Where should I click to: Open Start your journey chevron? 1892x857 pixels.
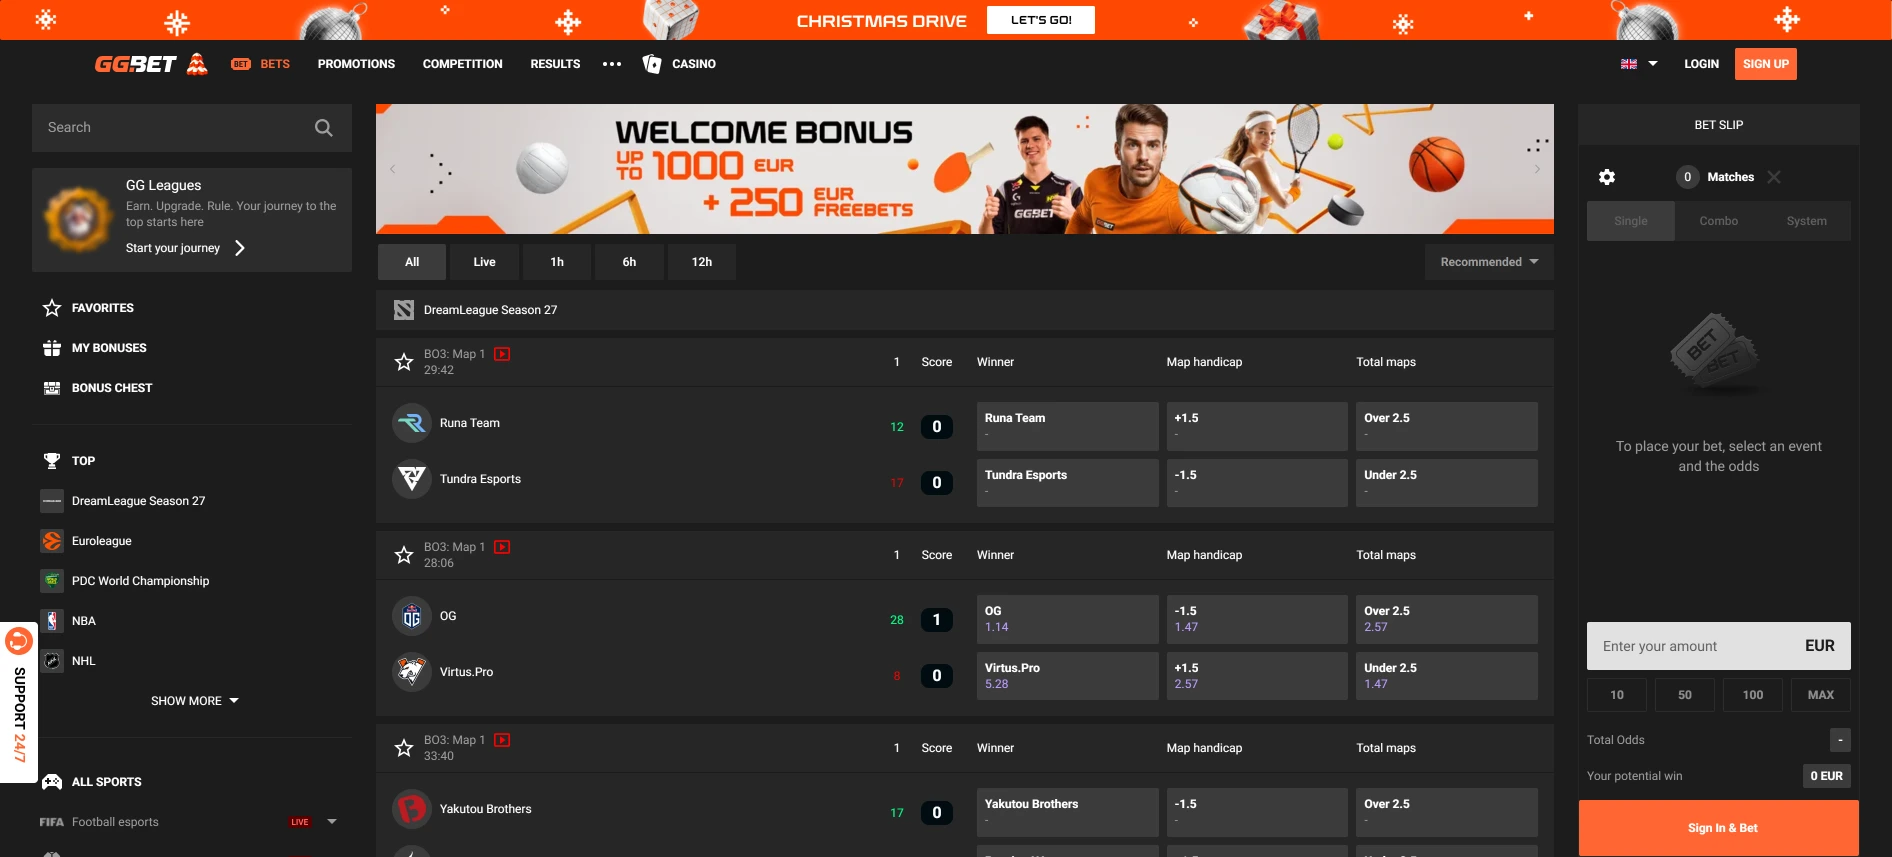coord(240,248)
